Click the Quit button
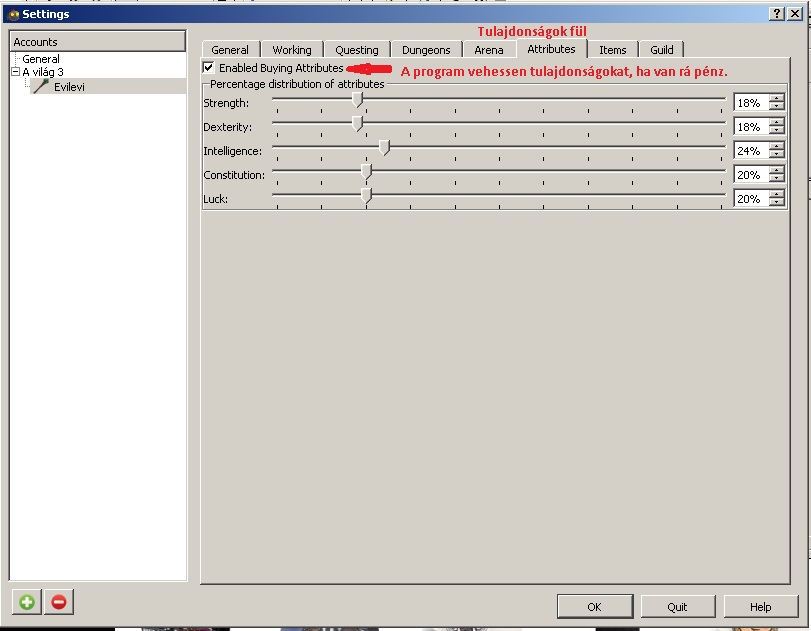The height and width of the screenshot is (631, 811). tap(678, 607)
